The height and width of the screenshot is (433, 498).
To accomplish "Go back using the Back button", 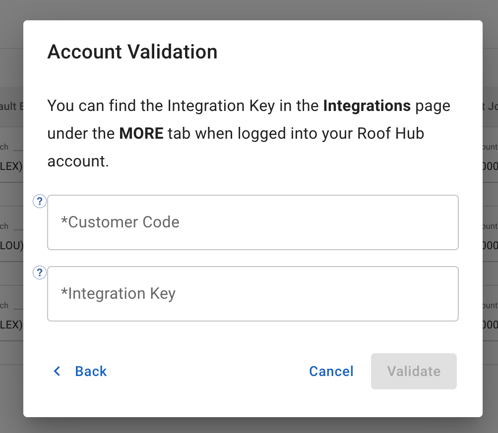I will pos(80,371).
